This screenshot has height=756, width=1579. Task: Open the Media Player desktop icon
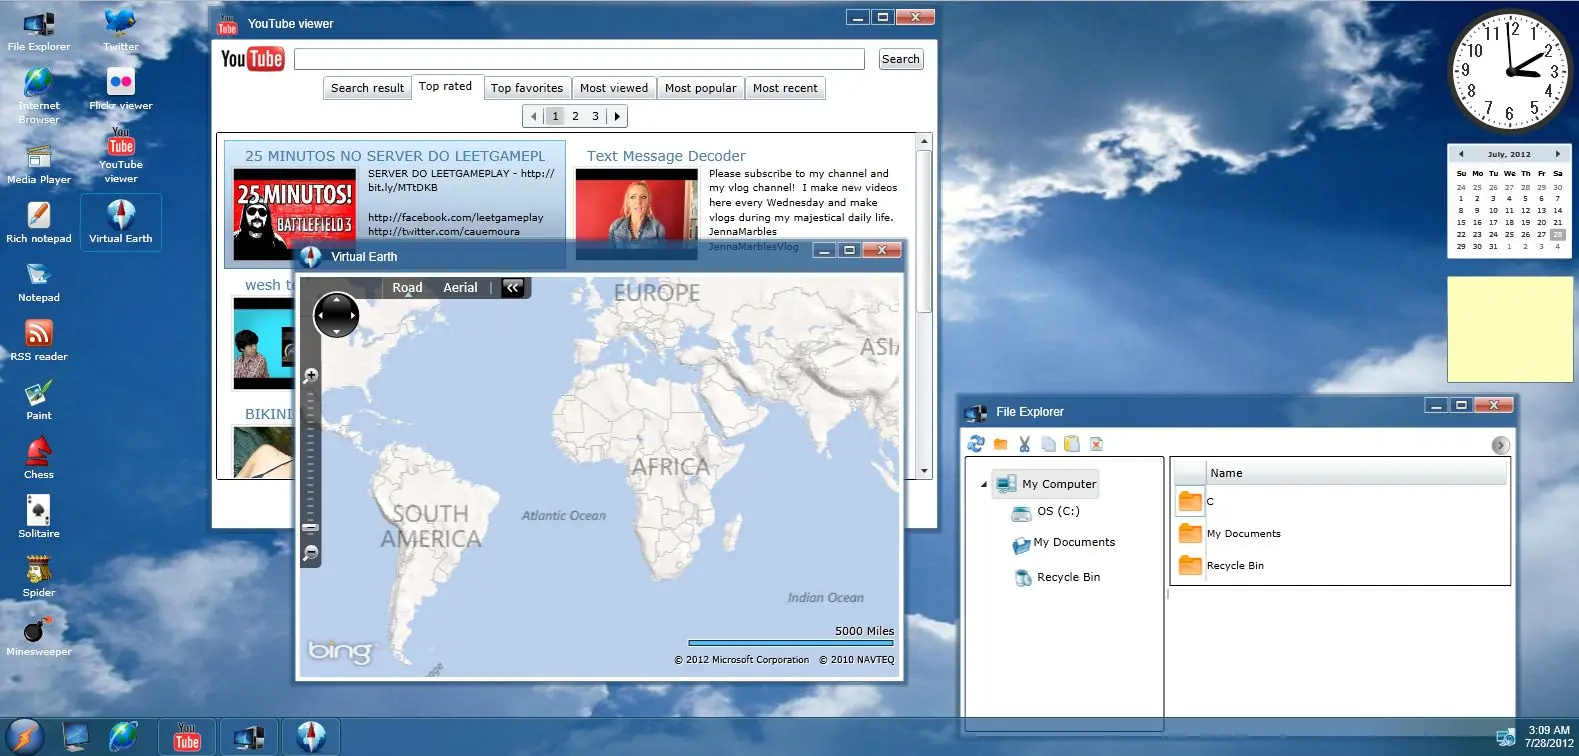coord(39,164)
